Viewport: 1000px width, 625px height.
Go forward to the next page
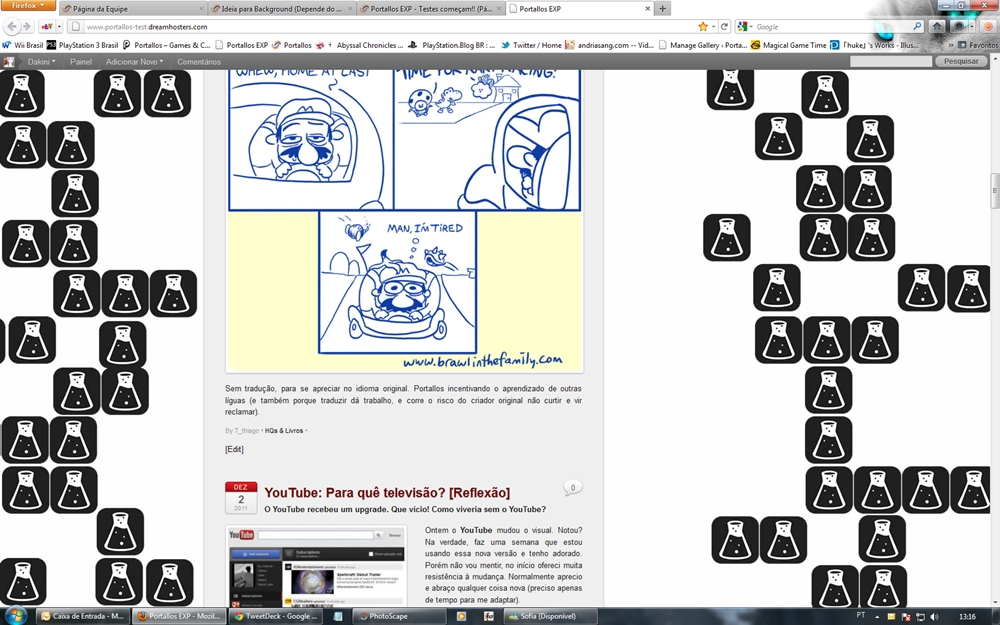pyautogui.click(x=27, y=27)
